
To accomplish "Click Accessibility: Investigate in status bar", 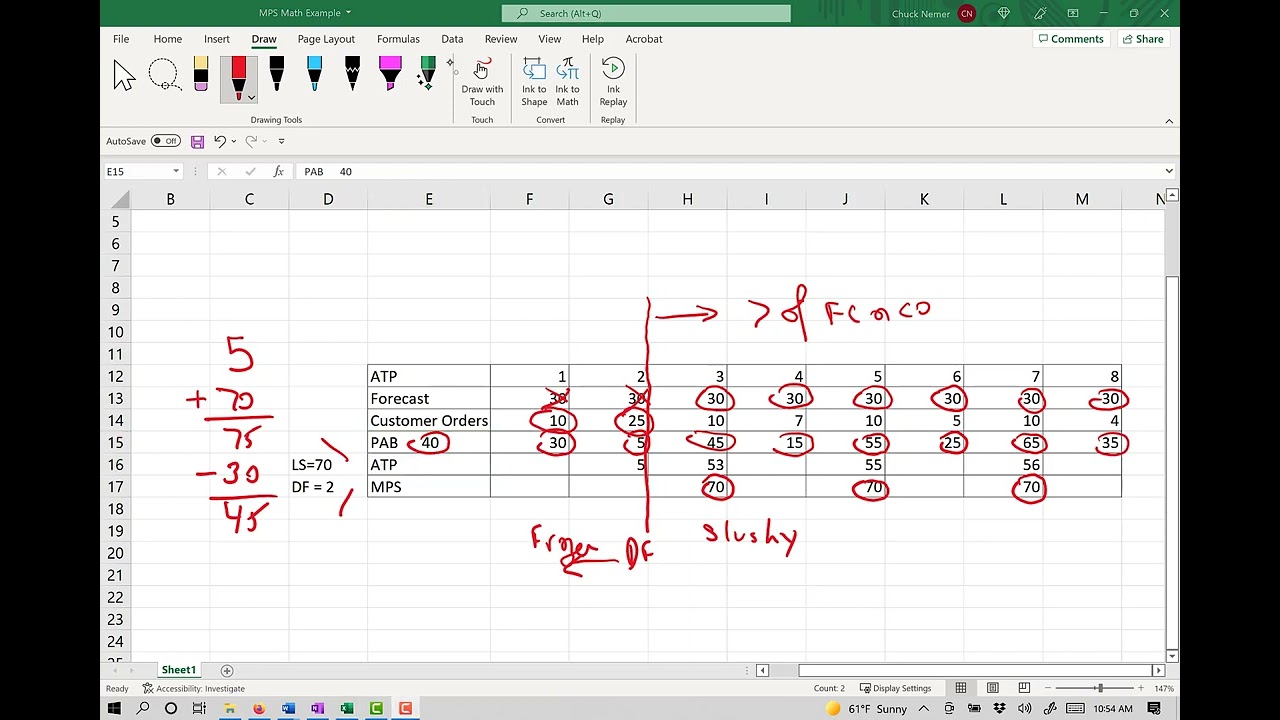I will click(194, 688).
